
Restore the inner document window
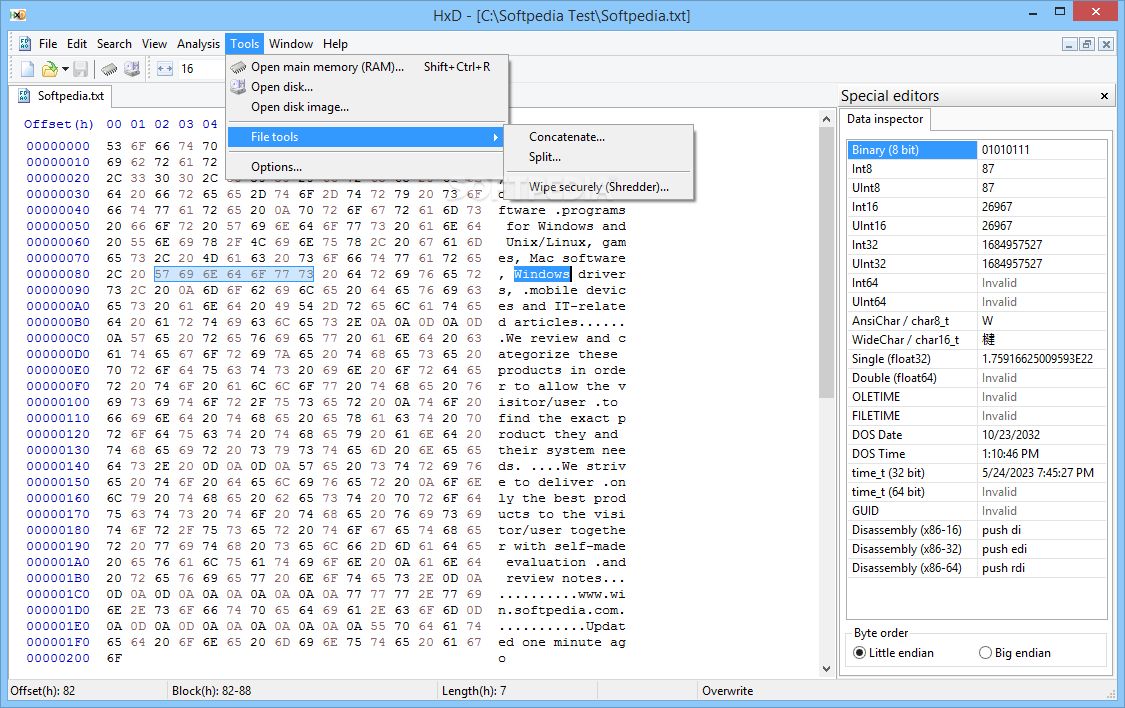pyautogui.click(x=1087, y=44)
